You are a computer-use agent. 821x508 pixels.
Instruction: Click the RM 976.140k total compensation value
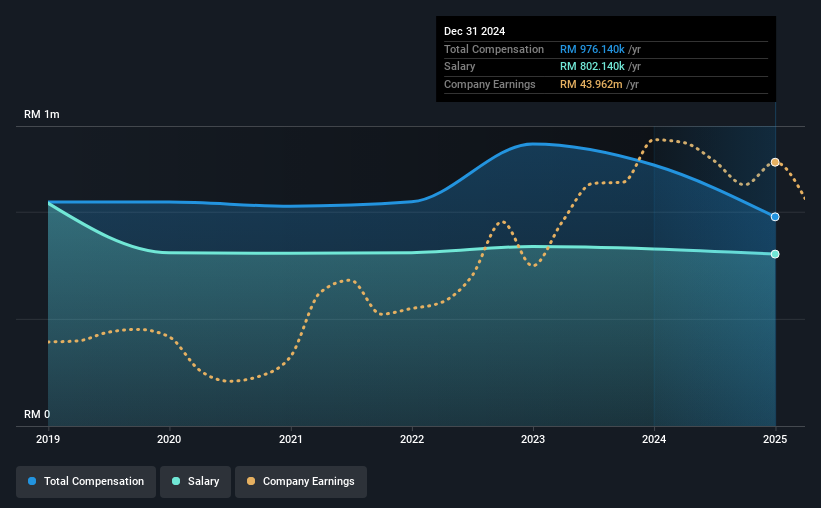pos(592,49)
